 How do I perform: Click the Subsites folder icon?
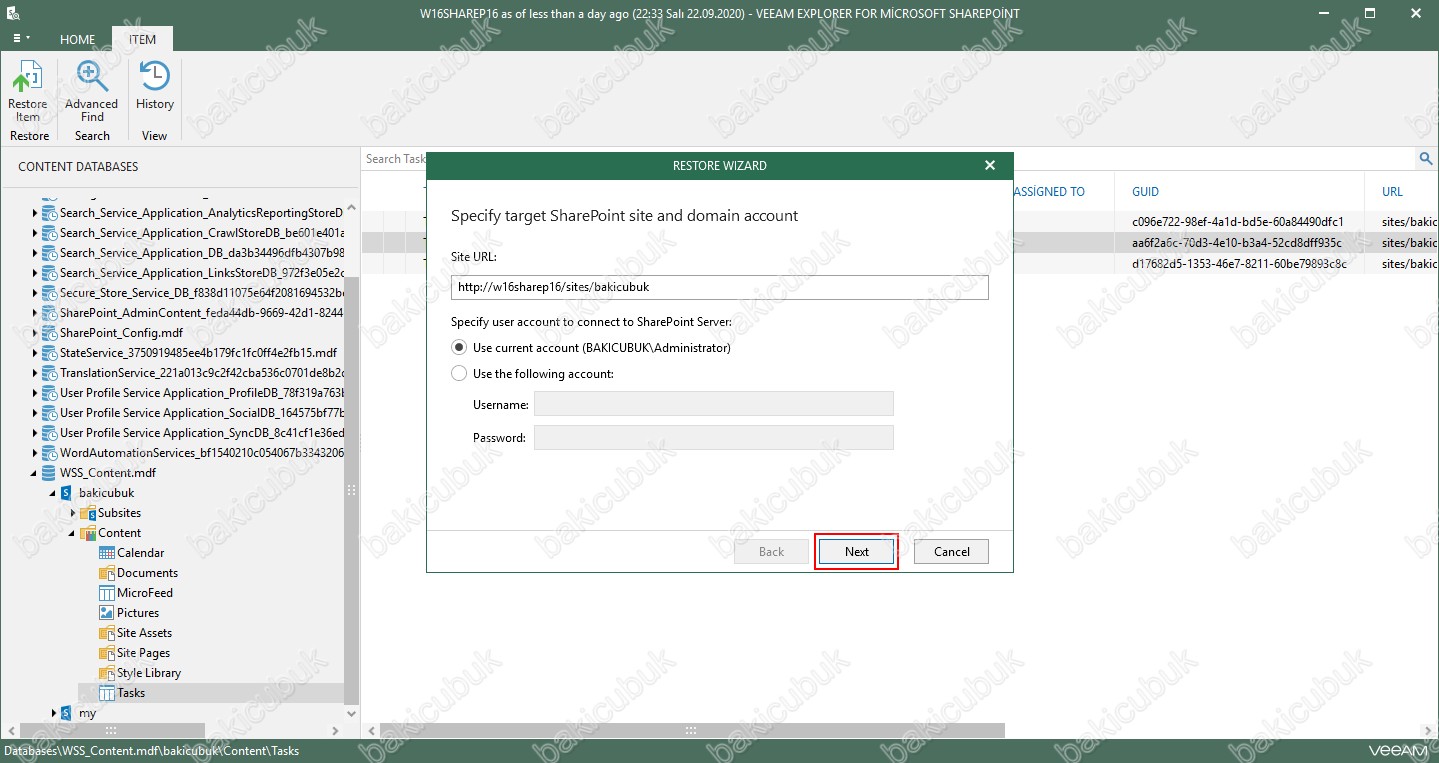click(88, 513)
